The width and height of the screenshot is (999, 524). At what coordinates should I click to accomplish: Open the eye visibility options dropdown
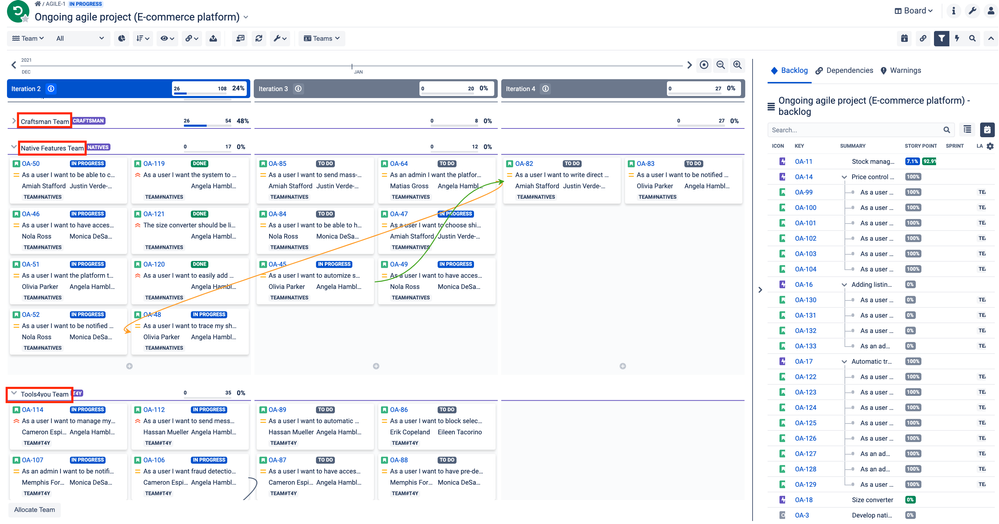click(x=168, y=38)
